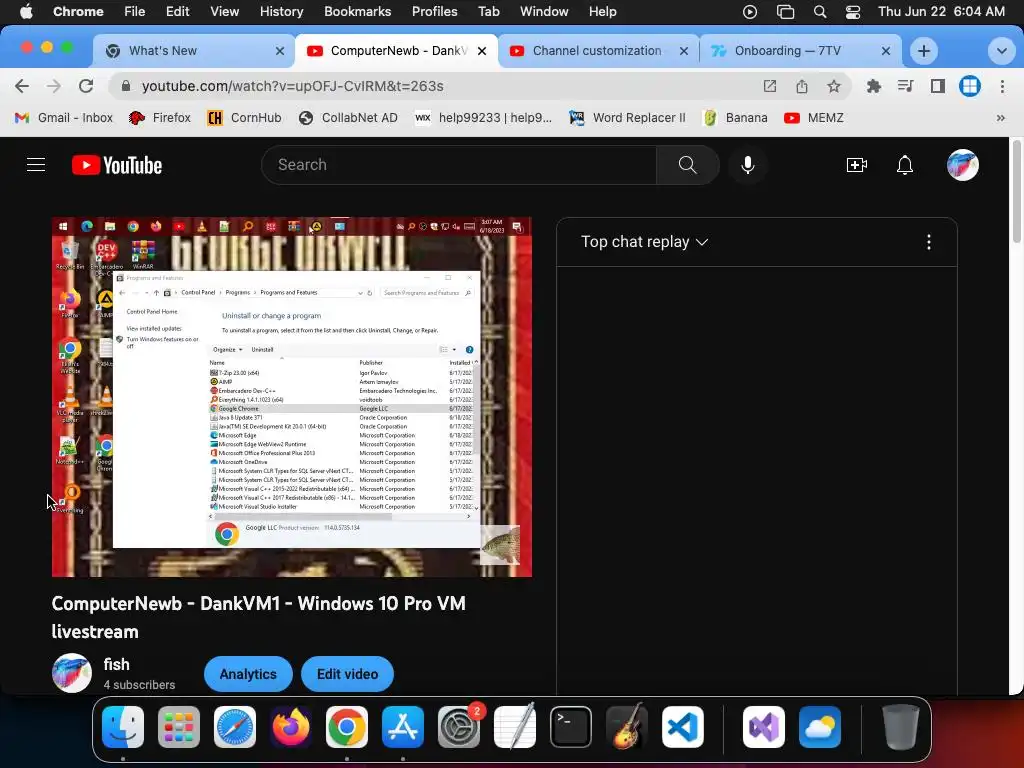Switch to the Channel customization tab
The width and height of the screenshot is (1024, 768).
(599, 51)
